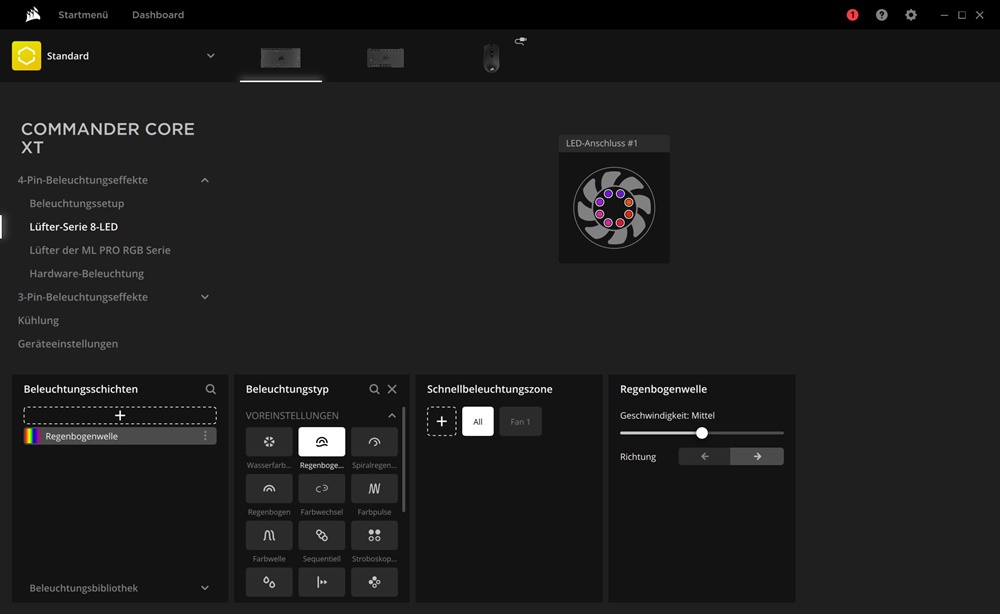Collapse the 4-Pin-Beleuchtungseffekte section
Viewport: 1000px width, 614px height.
[x=205, y=180]
